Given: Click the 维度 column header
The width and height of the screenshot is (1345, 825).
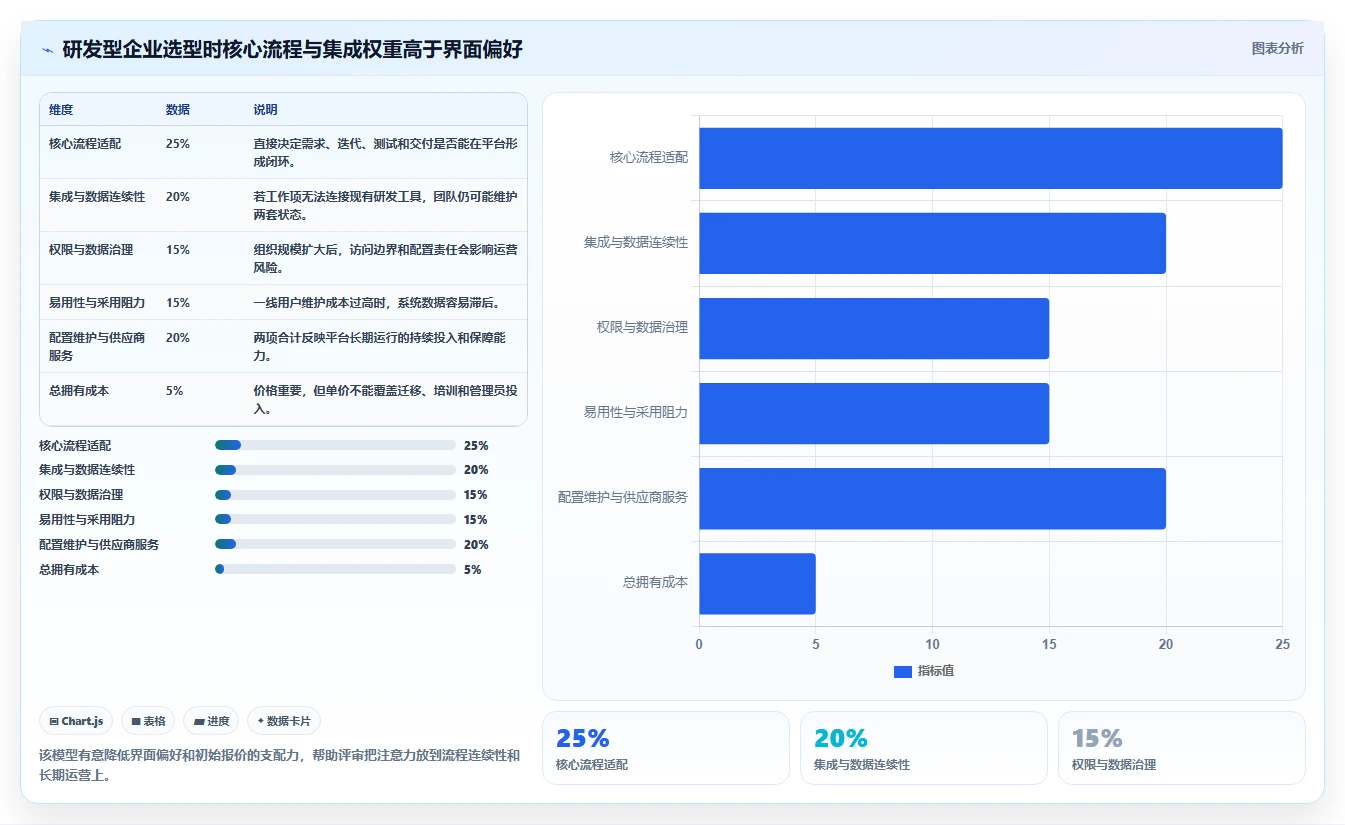Looking at the screenshot, I should (x=61, y=110).
